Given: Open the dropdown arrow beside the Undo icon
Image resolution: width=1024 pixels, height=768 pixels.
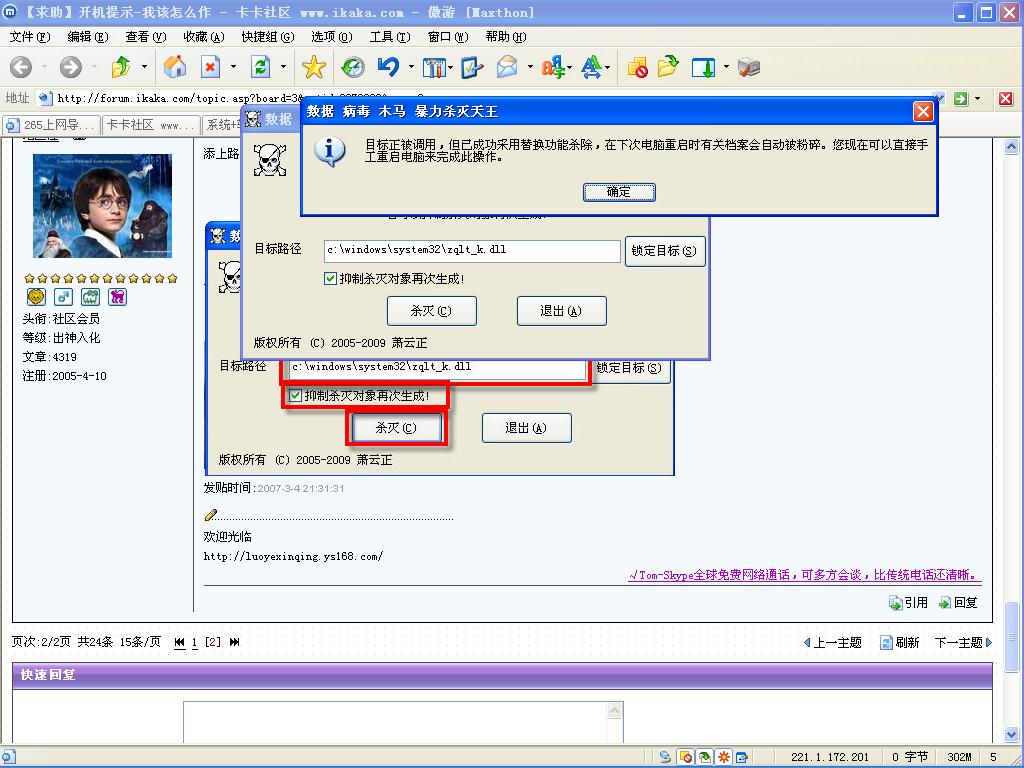Looking at the screenshot, I should coord(411,67).
